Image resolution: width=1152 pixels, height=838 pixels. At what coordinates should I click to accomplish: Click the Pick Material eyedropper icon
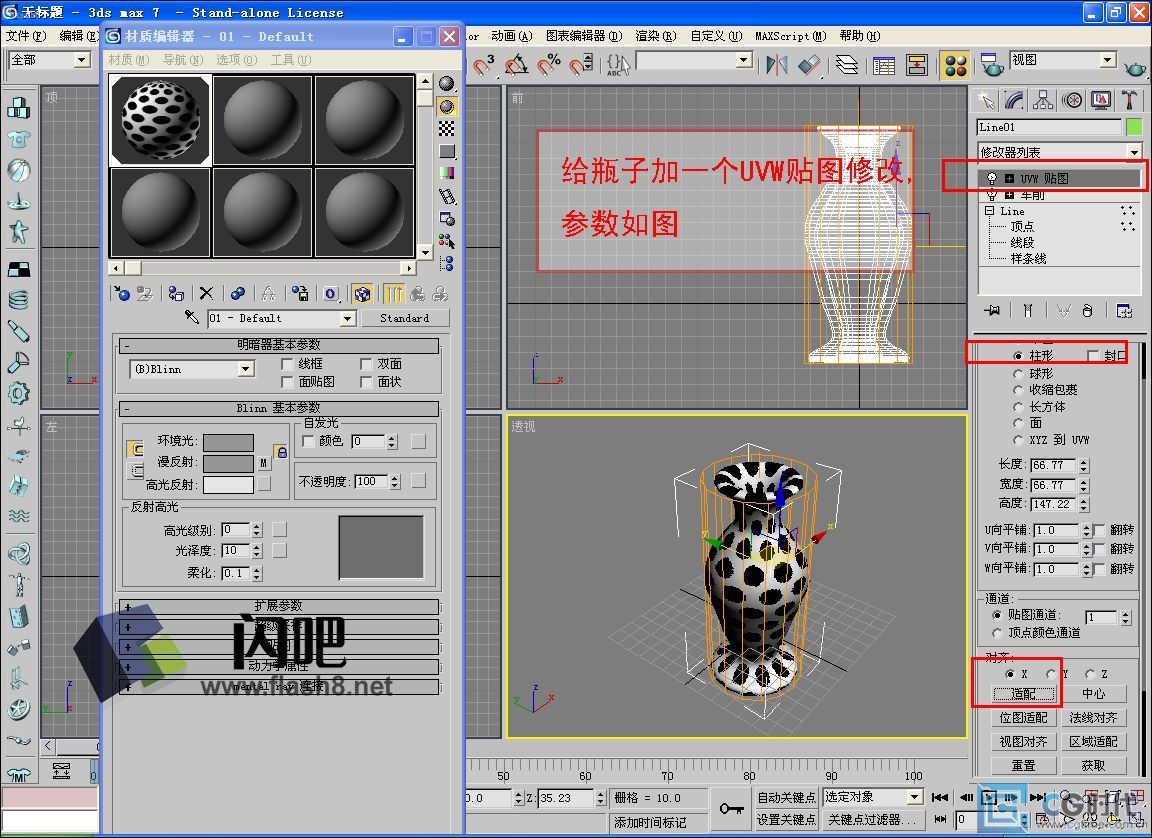(x=193, y=318)
